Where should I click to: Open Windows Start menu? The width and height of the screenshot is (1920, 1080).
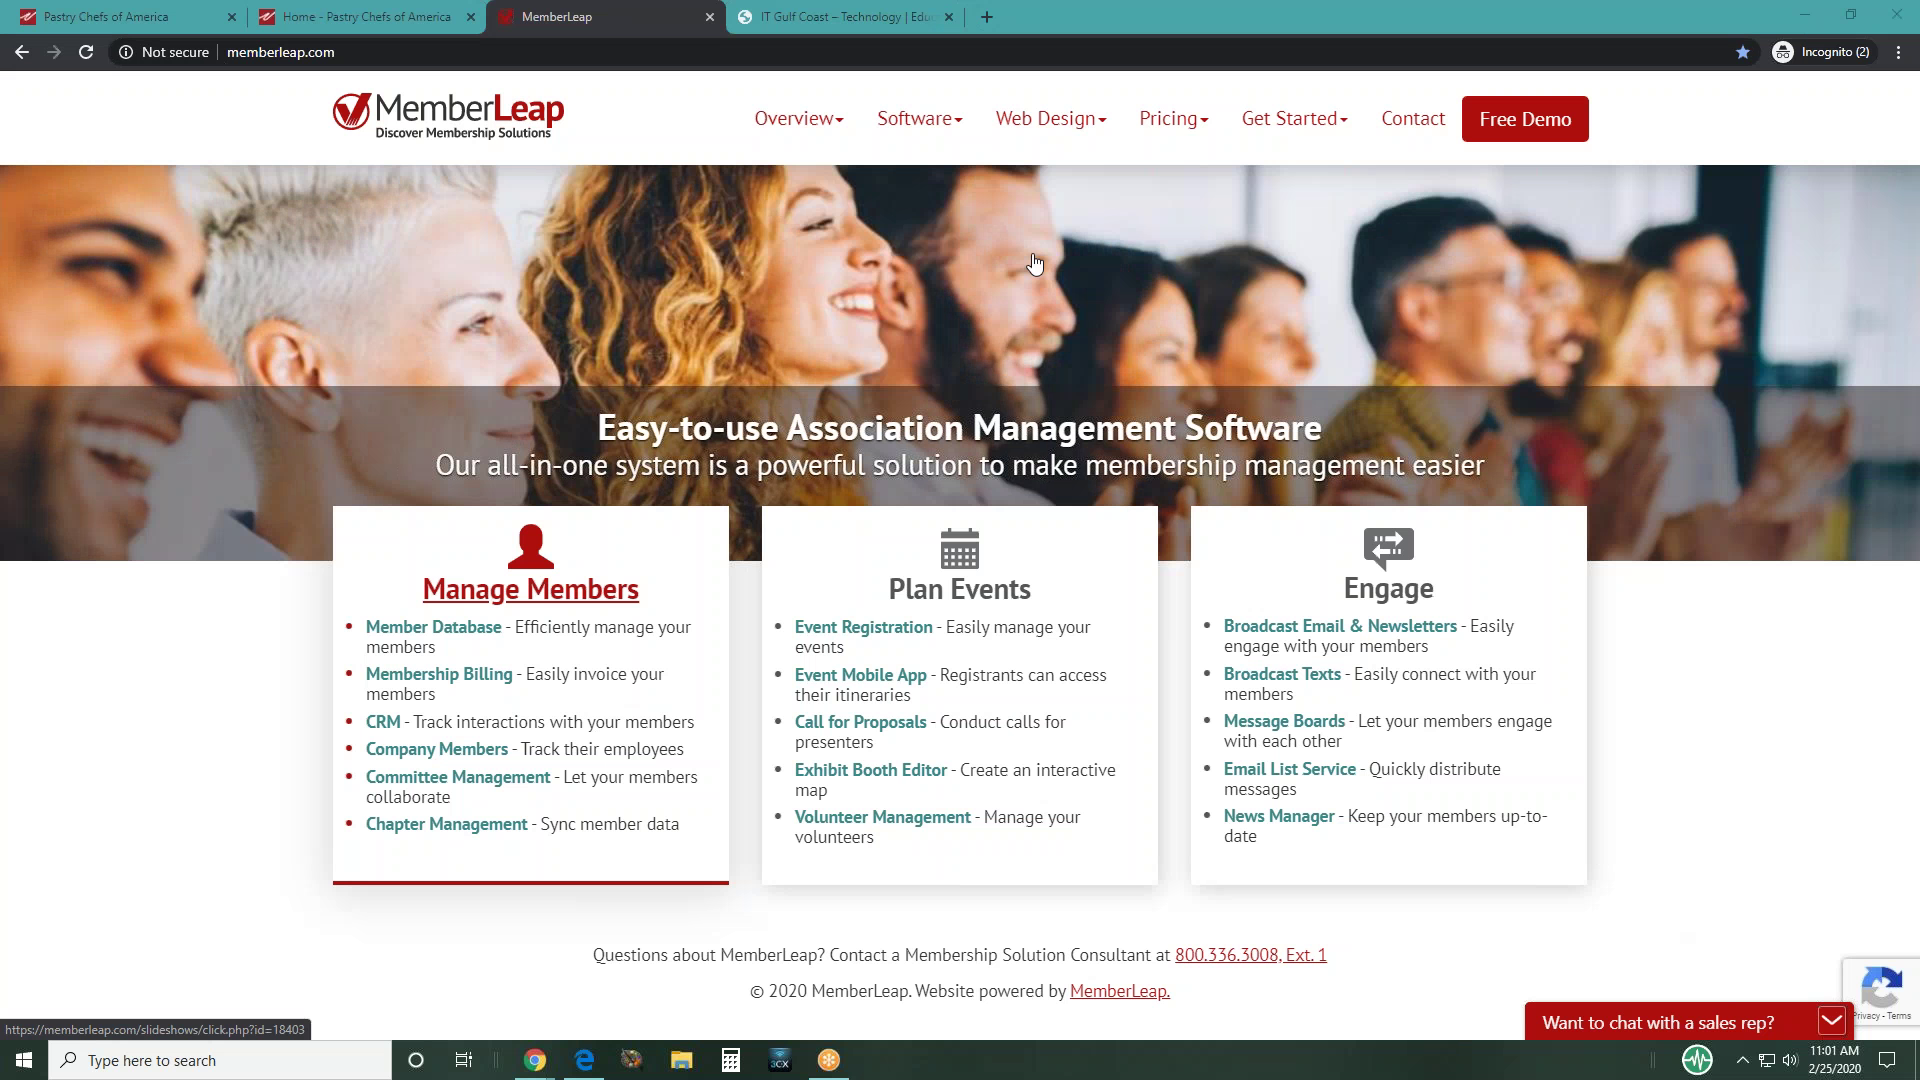[x=24, y=1060]
